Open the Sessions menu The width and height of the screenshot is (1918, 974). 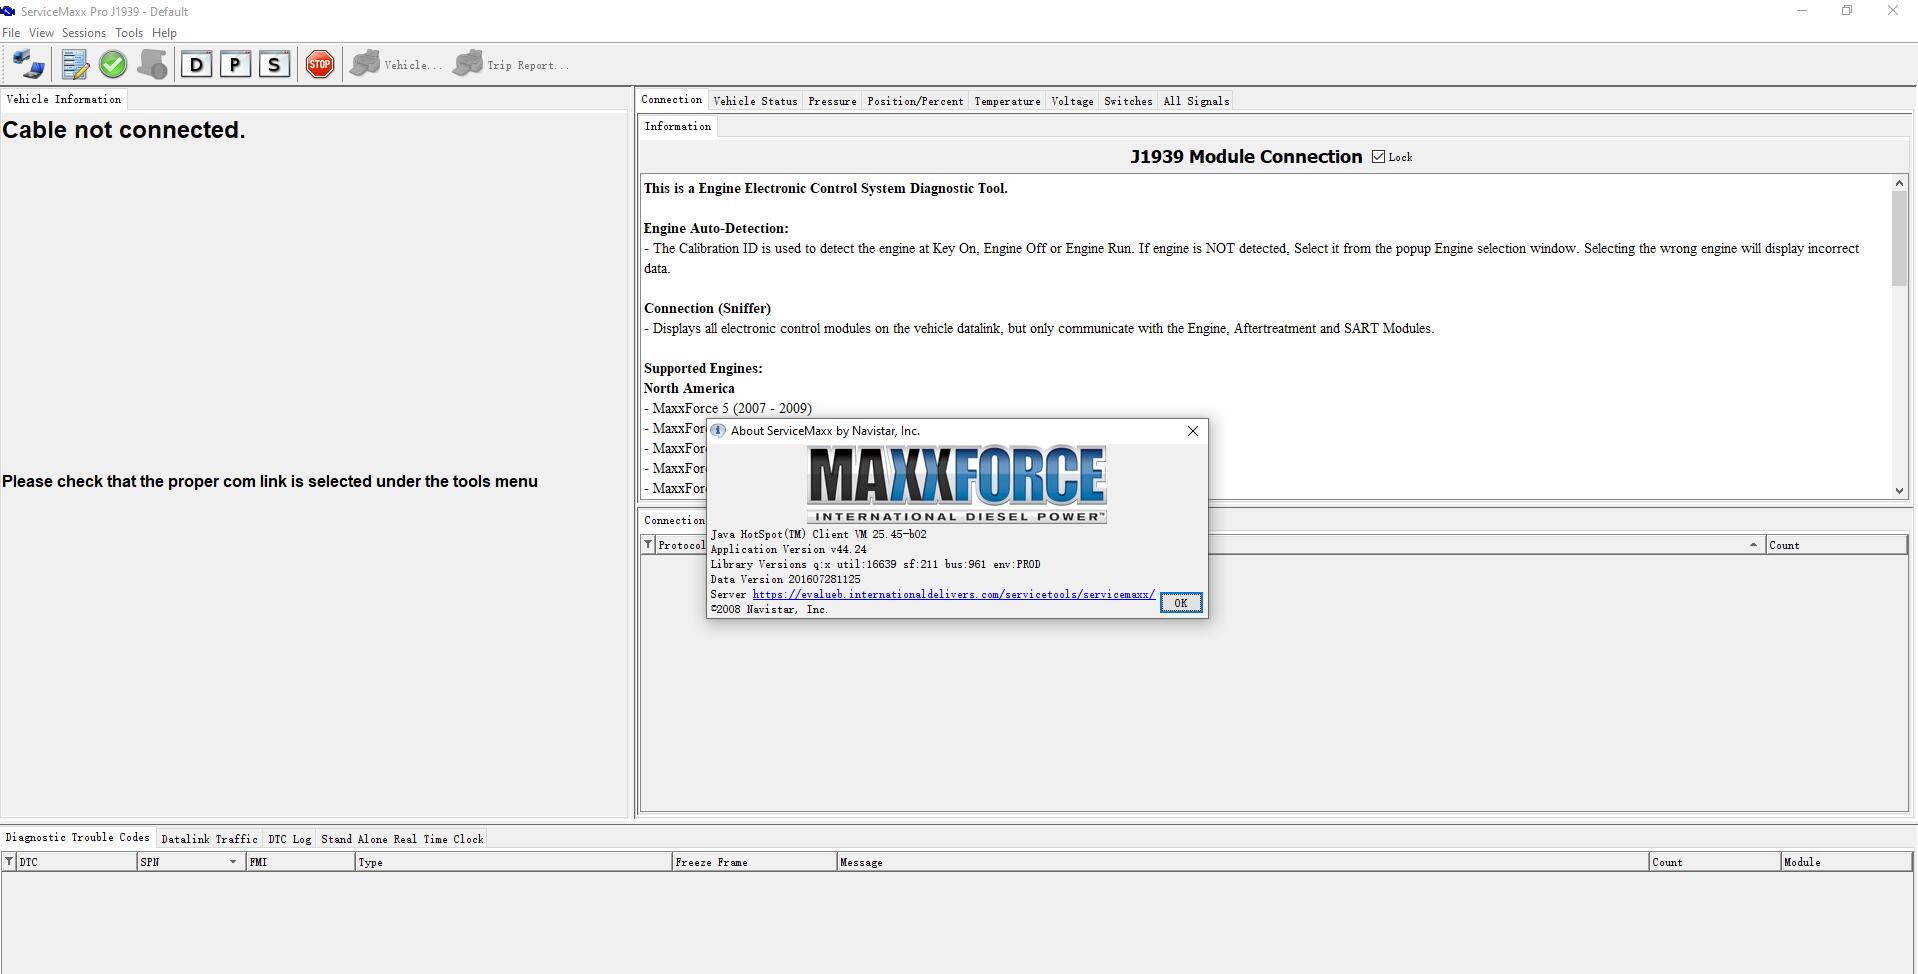pyautogui.click(x=84, y=33)
